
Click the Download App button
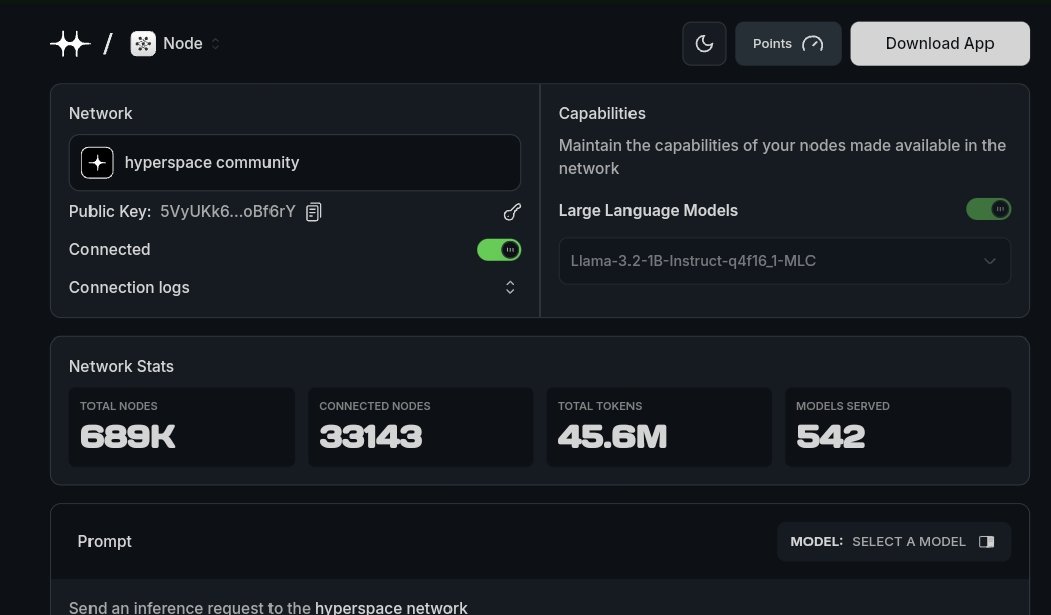point(940,44)
